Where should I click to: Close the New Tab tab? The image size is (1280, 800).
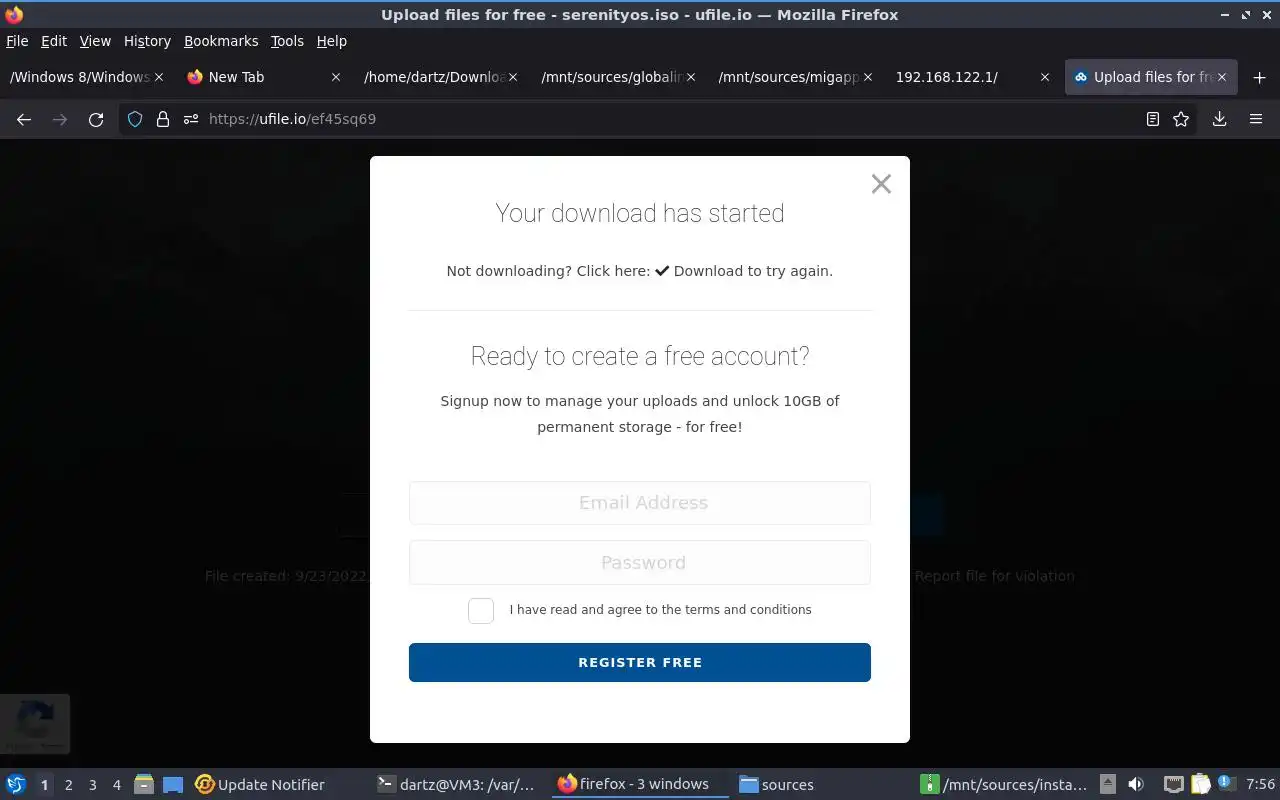[x=336, y=77]
